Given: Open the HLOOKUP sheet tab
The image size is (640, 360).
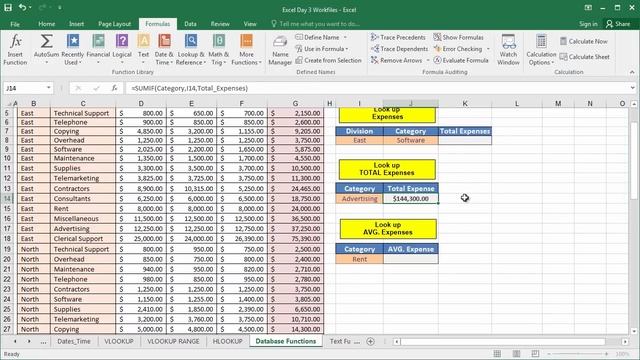Looking at the screenshot, I should [227, 341].
